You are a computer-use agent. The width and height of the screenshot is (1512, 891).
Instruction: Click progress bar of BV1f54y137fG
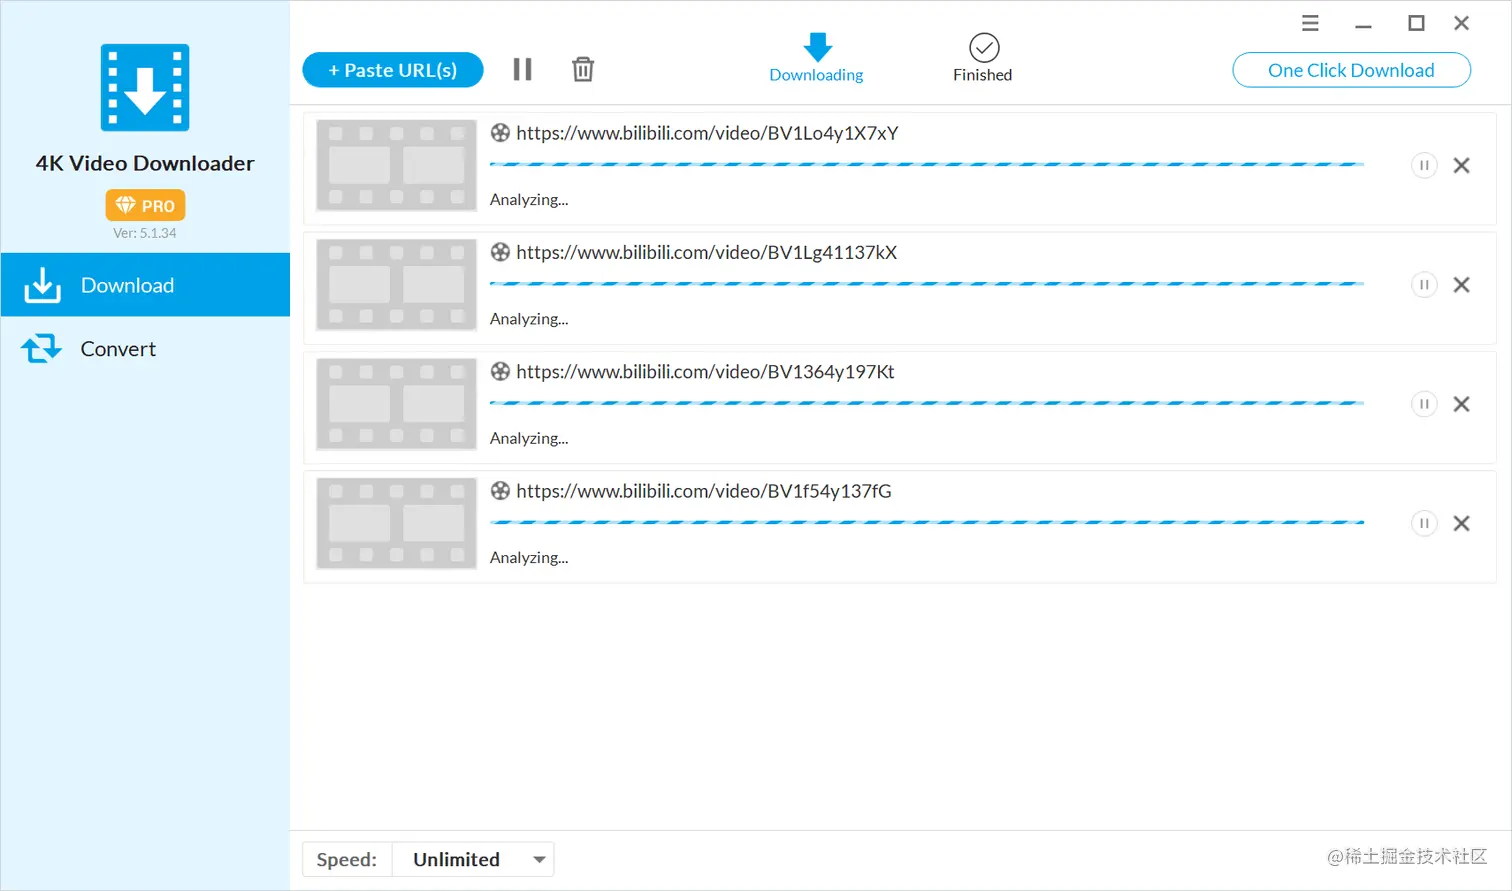coord(927,522)
